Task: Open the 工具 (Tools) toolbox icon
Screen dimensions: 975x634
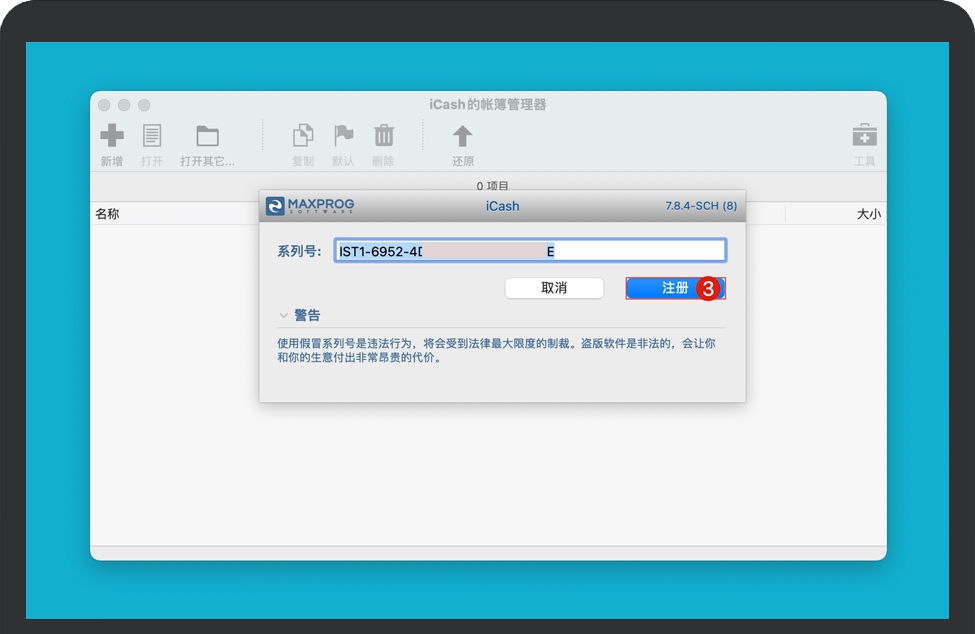Action: pyautogui.click(x=864, y=135)
